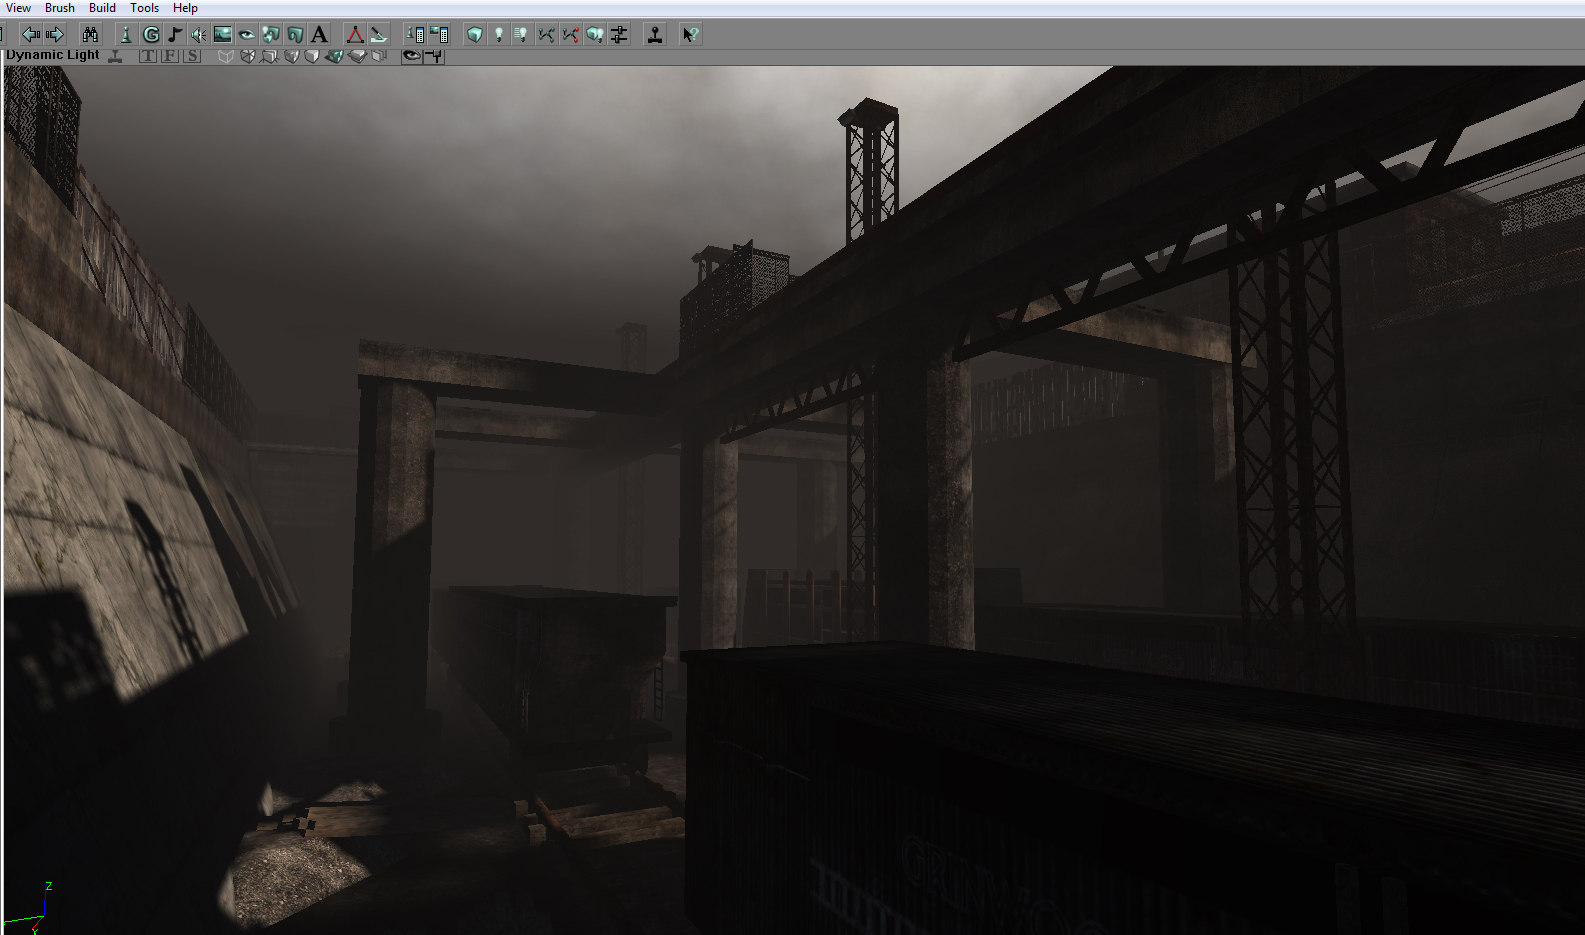Viewport: 1585px width, 935px height.
Task: Open the 2D Shape Editor triangle icon
Action: pos(354,35)
